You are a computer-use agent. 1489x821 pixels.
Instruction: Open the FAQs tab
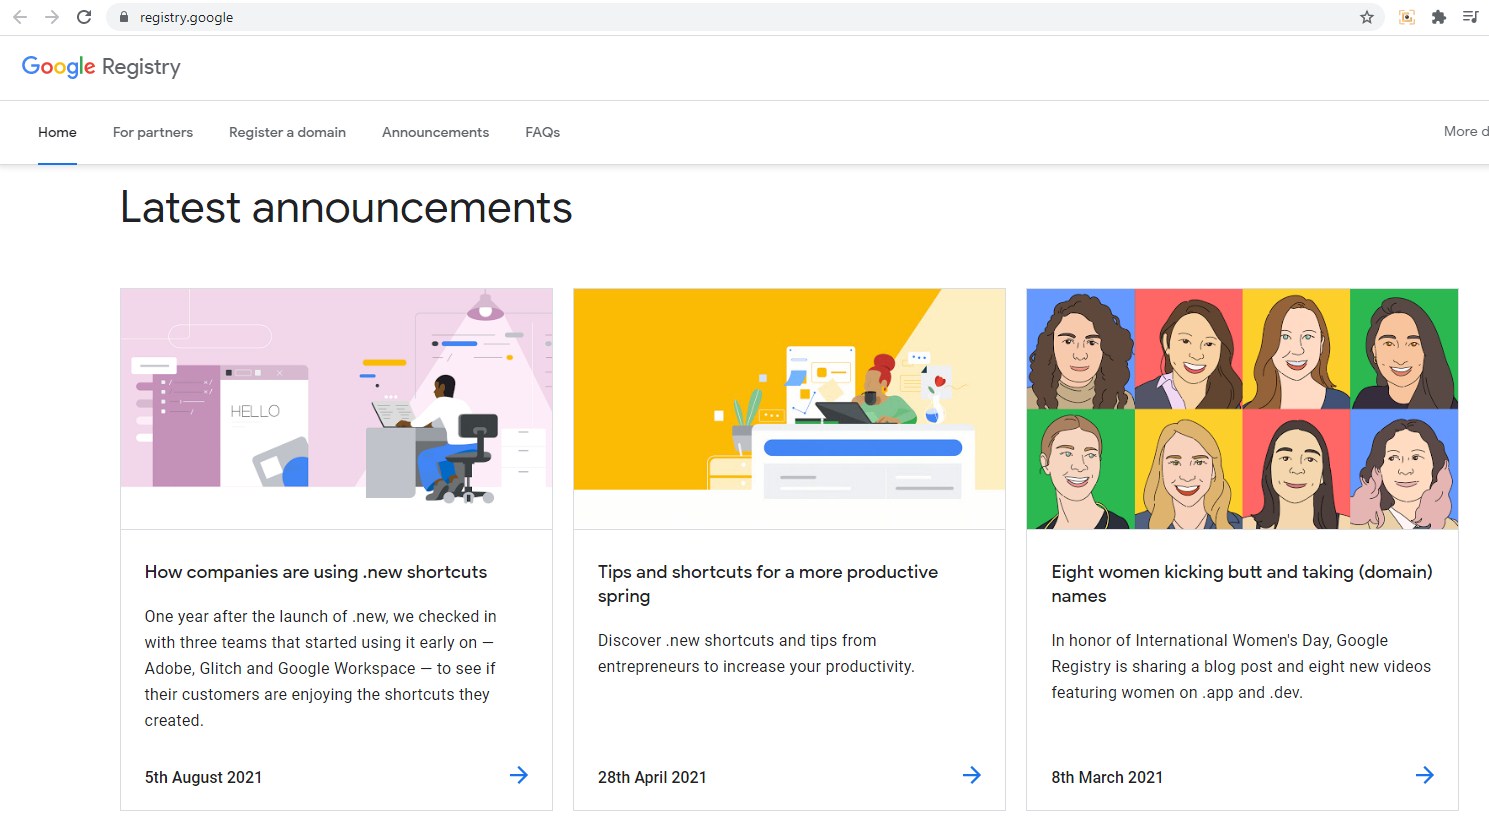(x=542, y=132)
